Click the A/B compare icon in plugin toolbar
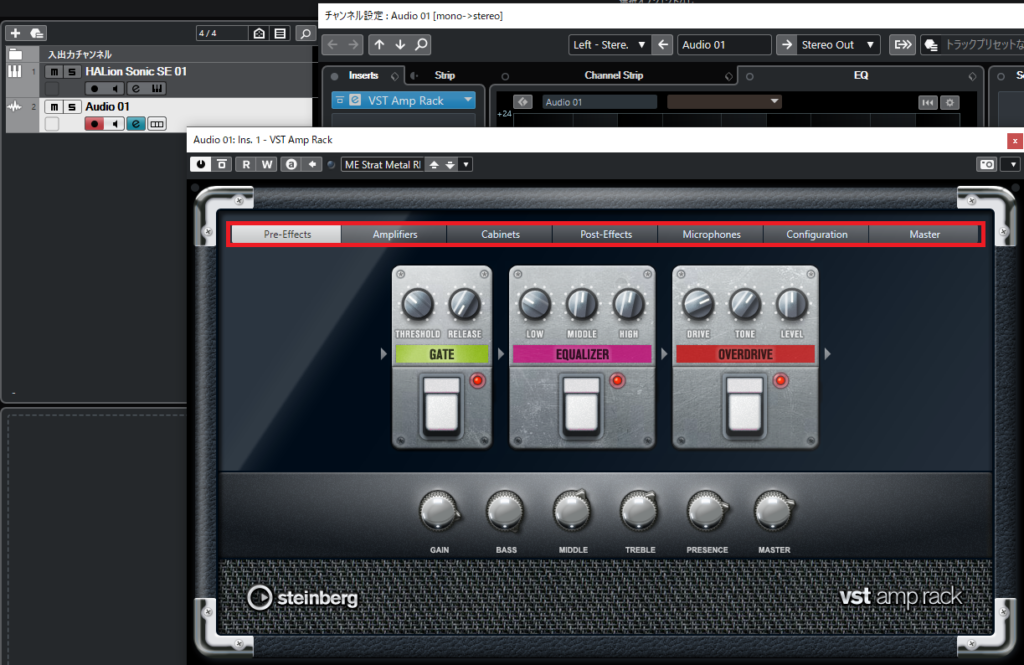The height and width of the screenshot is (665, 1024). coord(291,165)
